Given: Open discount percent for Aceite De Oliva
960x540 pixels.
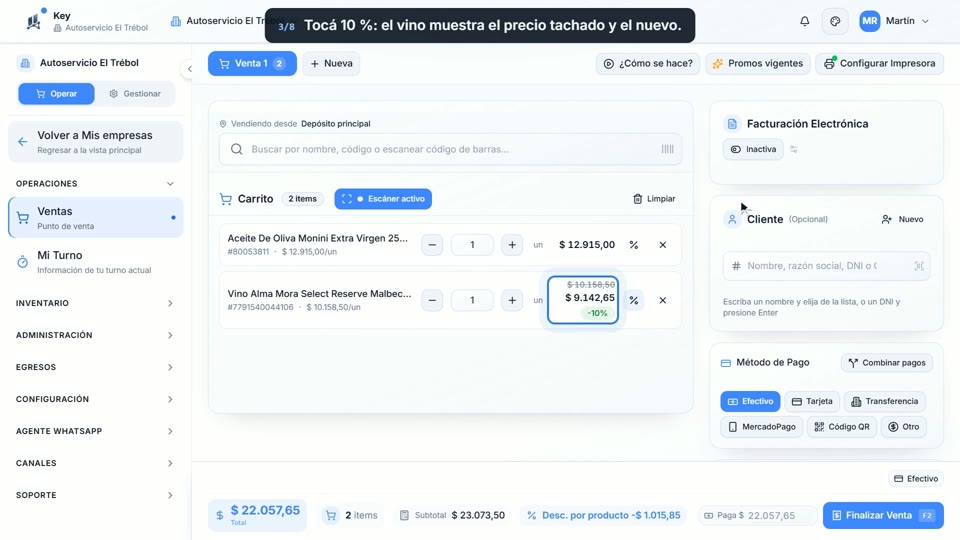Looking at the screenshot, I should (x=634, y=245).
